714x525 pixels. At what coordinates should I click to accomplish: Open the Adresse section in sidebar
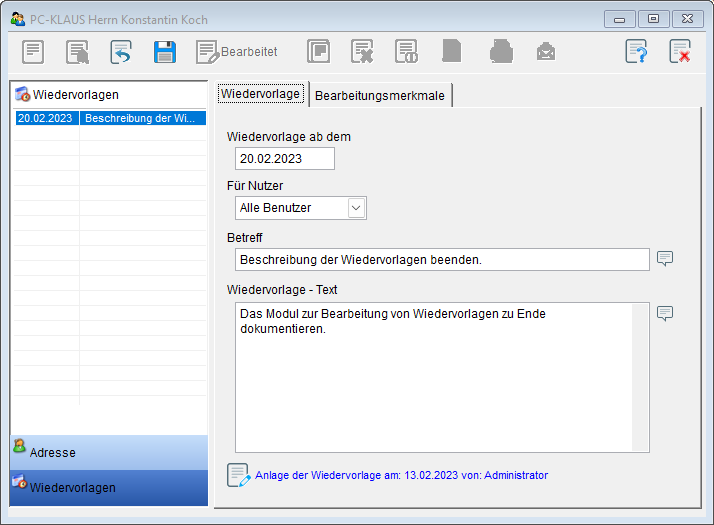tap(108, 452)
